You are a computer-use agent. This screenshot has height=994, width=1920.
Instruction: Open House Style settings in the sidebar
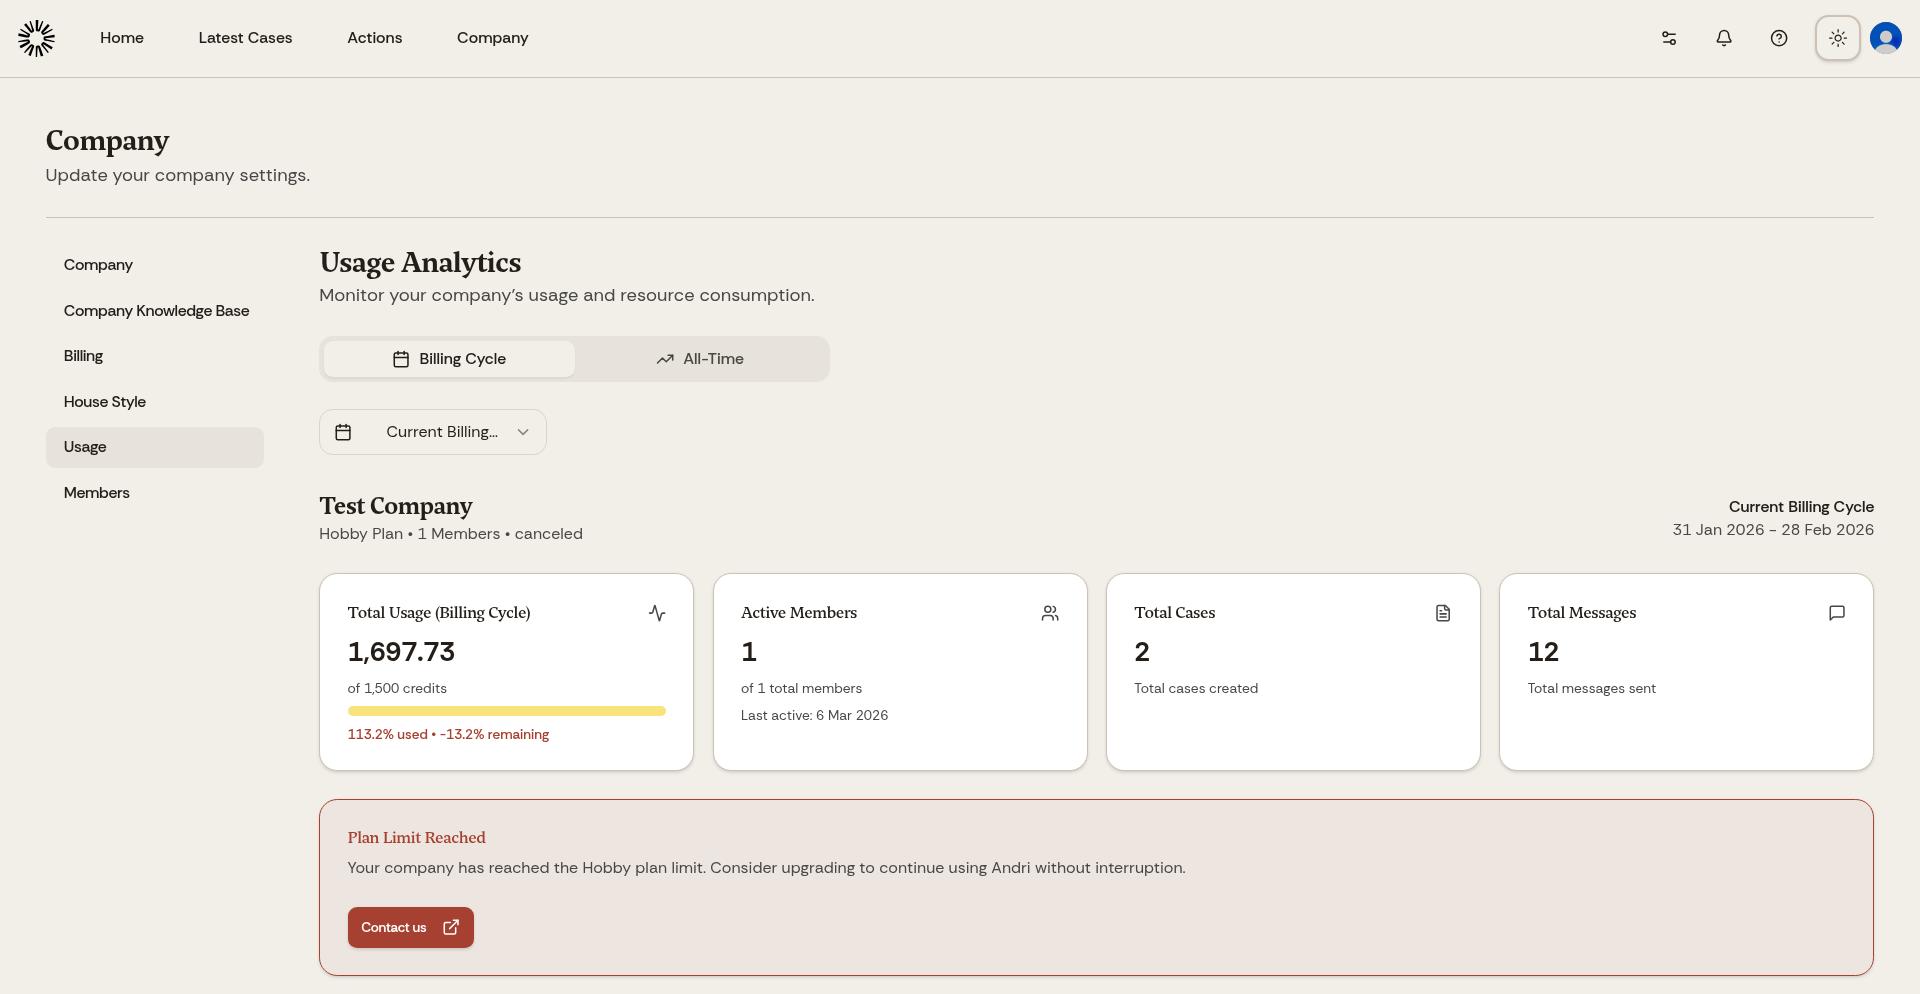coord(104,401)
